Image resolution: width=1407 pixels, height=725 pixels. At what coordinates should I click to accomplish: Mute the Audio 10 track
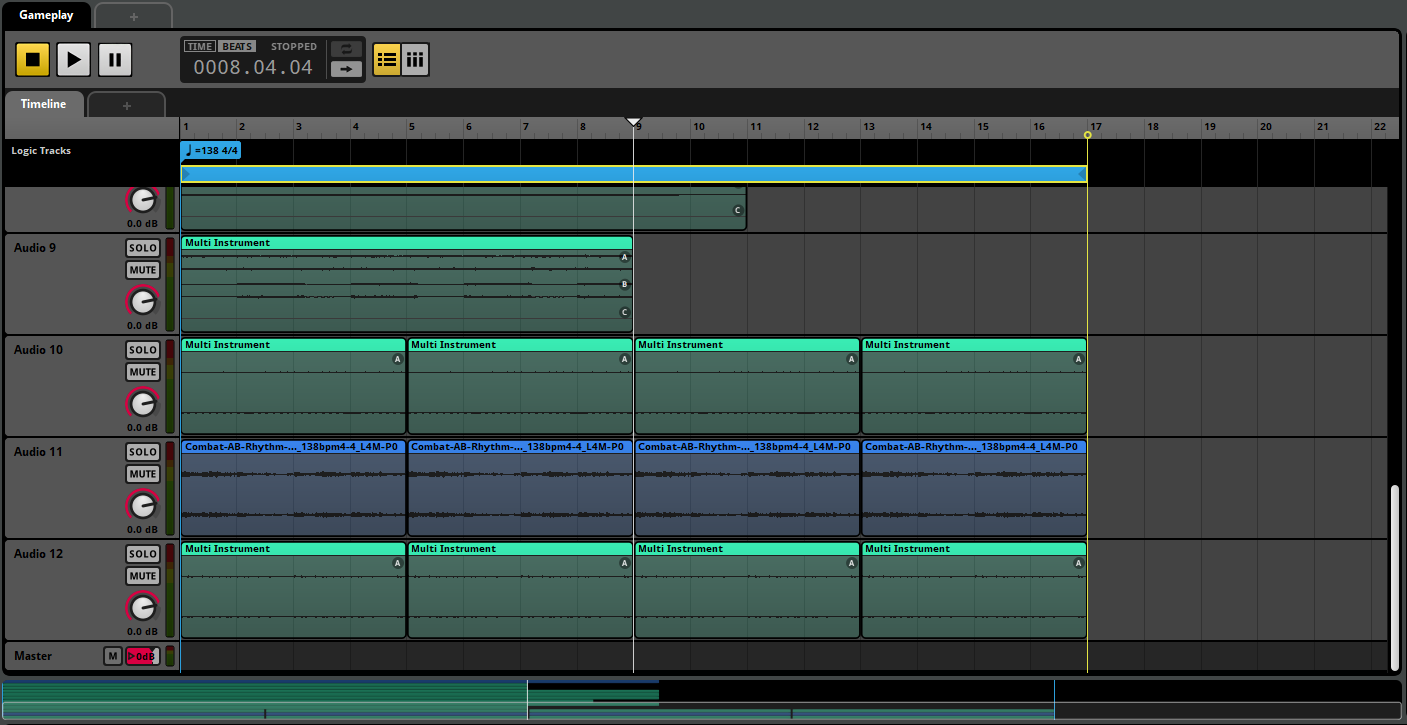tap(143, 372)
